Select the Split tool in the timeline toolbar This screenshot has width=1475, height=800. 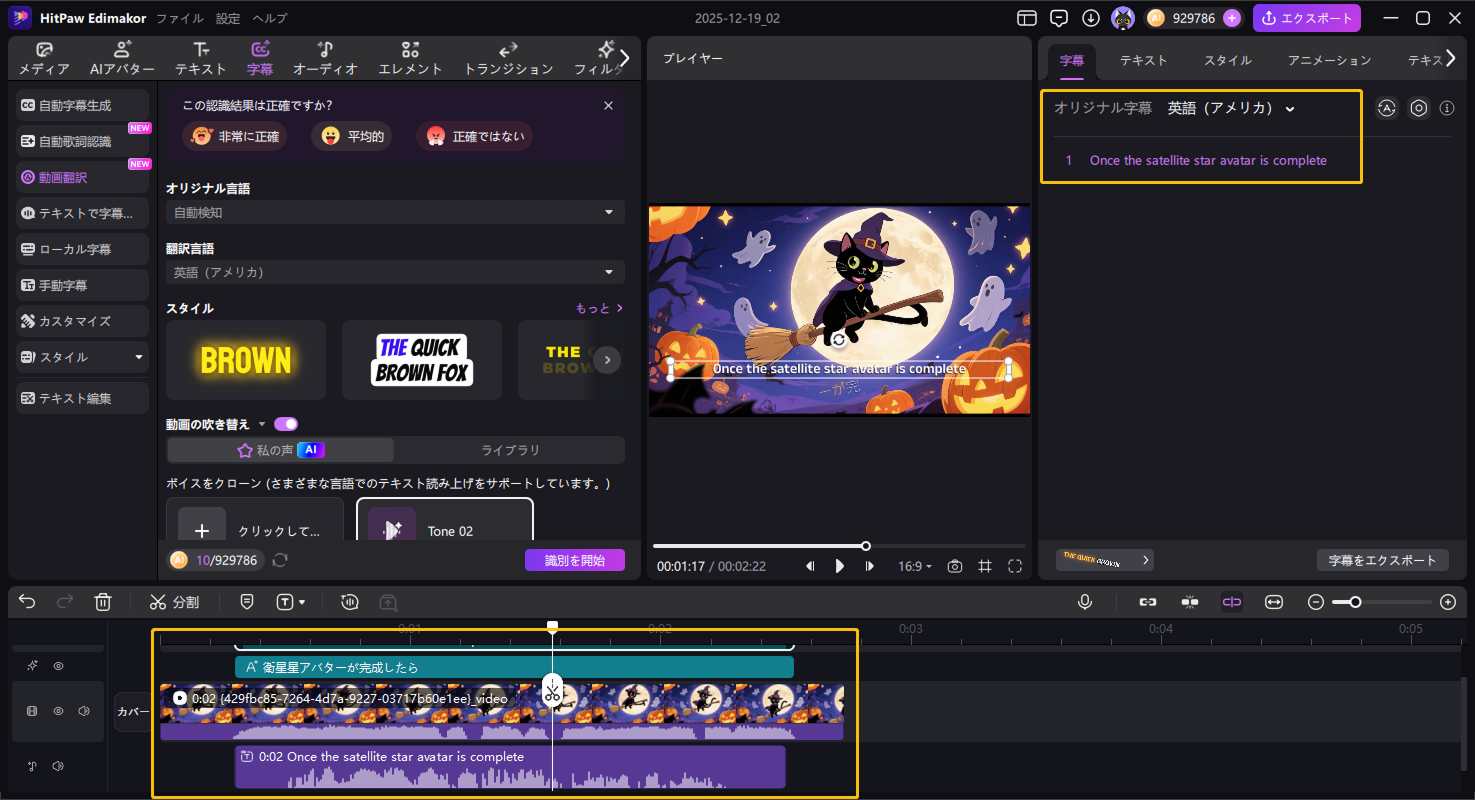point(175,602)
